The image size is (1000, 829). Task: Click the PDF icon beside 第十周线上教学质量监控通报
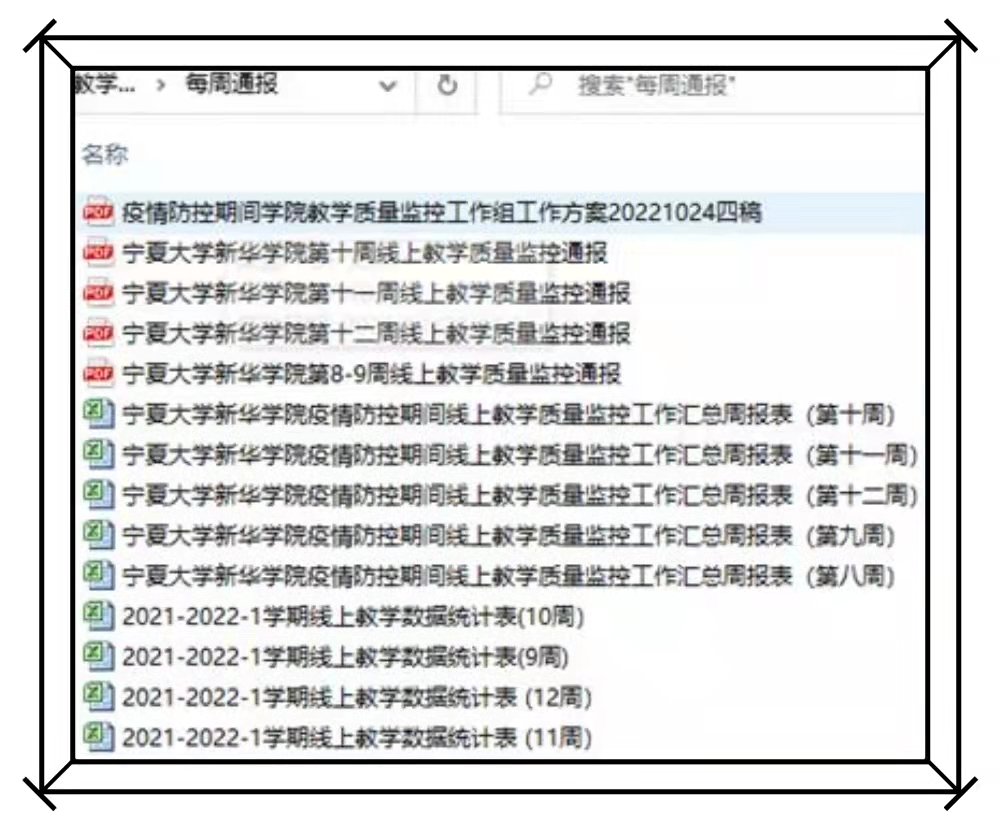tap(98, 253)
